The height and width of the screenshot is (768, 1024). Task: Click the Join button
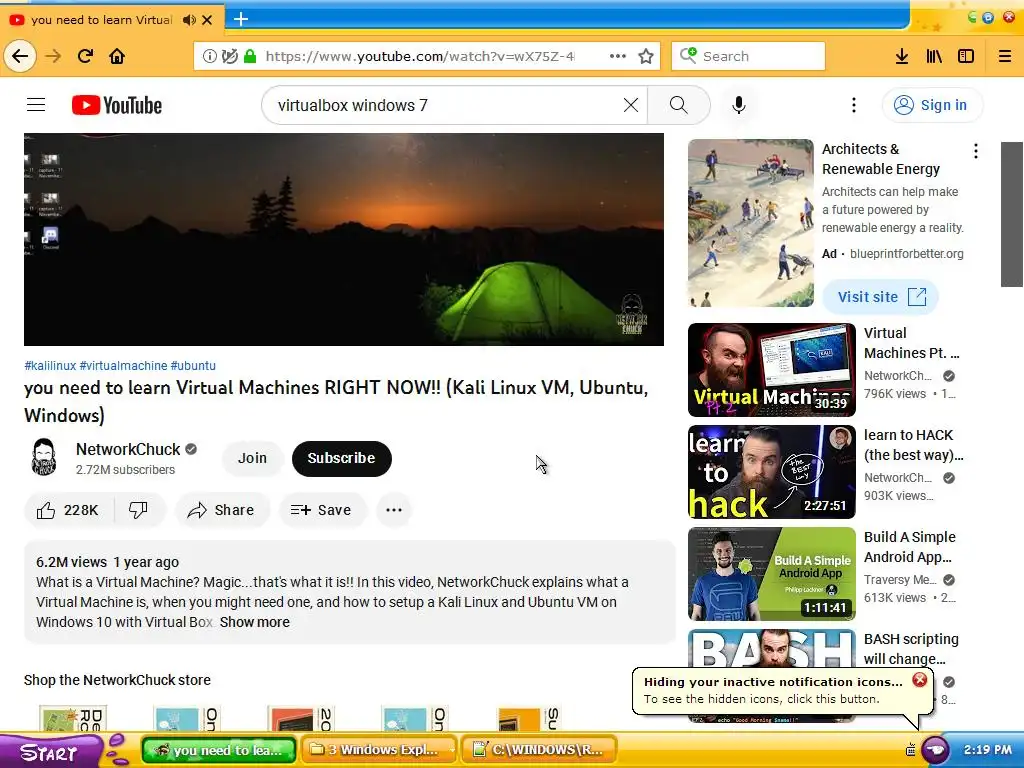[x=252, y=458]
